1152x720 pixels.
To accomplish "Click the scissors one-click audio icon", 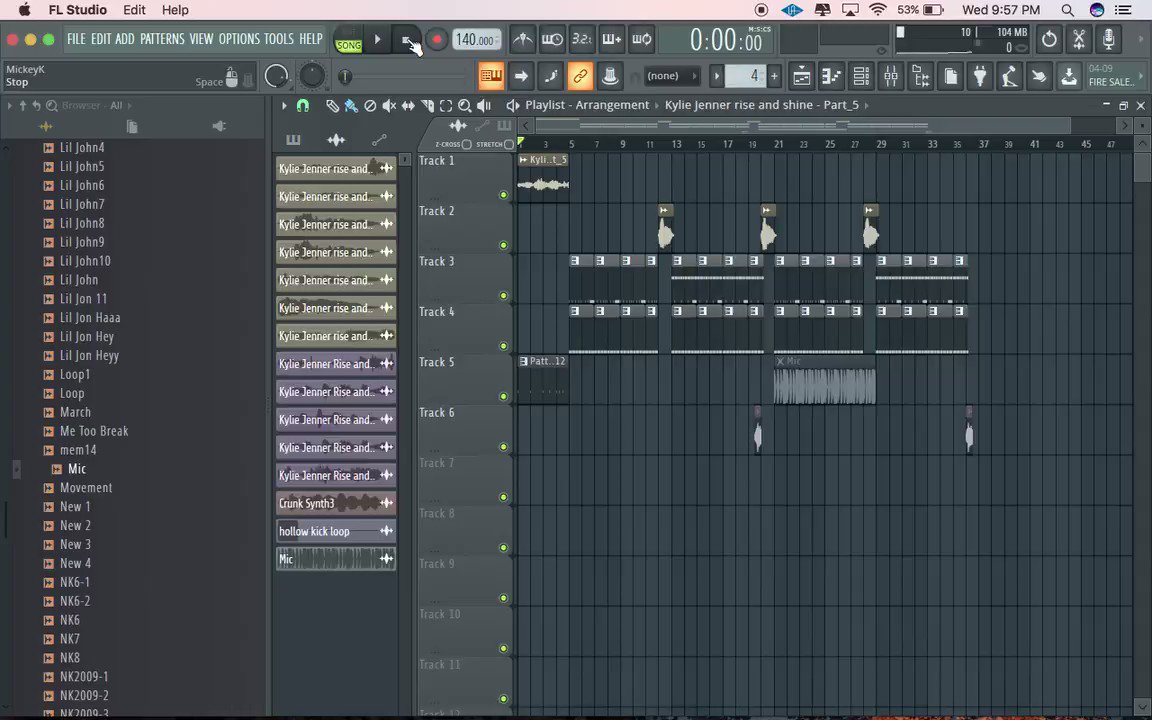I will pyautogui.click(x=1079, y=39).
